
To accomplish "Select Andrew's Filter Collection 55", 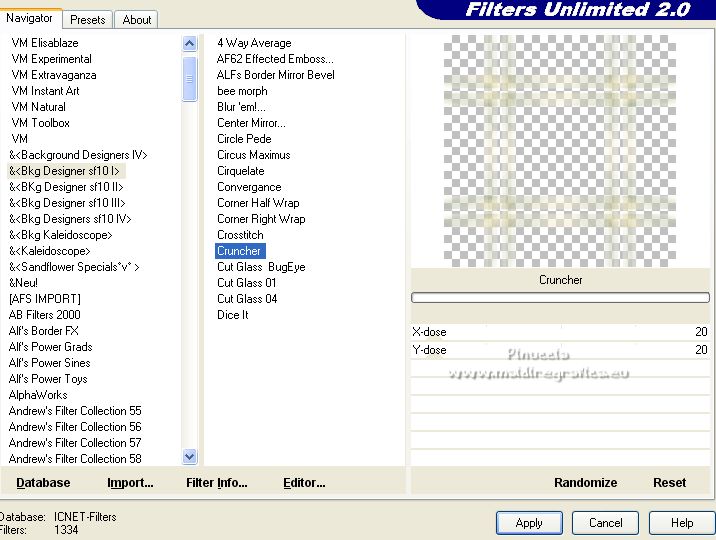I will 75,410.
